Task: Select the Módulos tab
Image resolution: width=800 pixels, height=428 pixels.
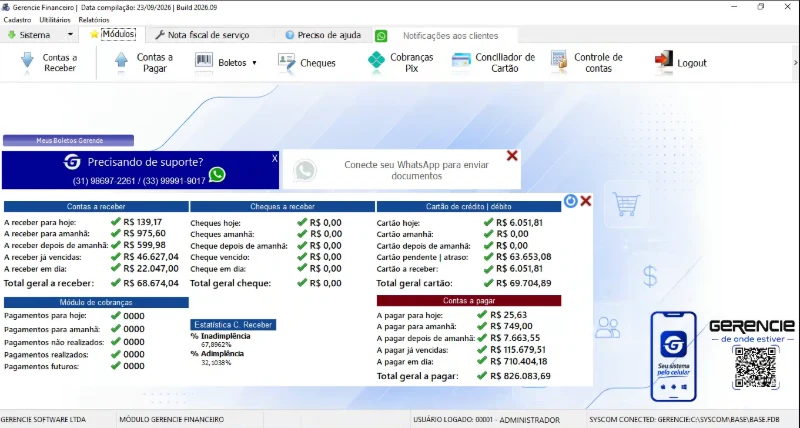Action: 113,34
